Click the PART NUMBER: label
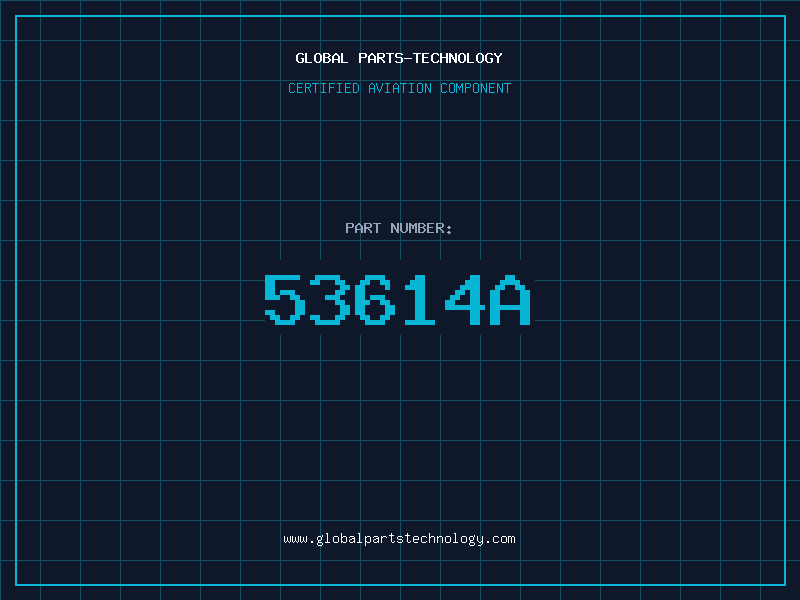 coord(398,228)
